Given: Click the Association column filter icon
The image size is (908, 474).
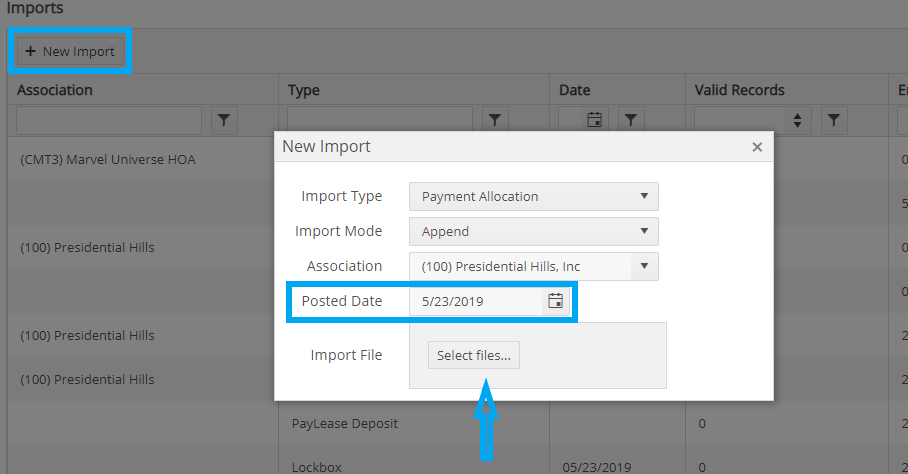Looking at the screenshot, I should [x=224, y=120].
